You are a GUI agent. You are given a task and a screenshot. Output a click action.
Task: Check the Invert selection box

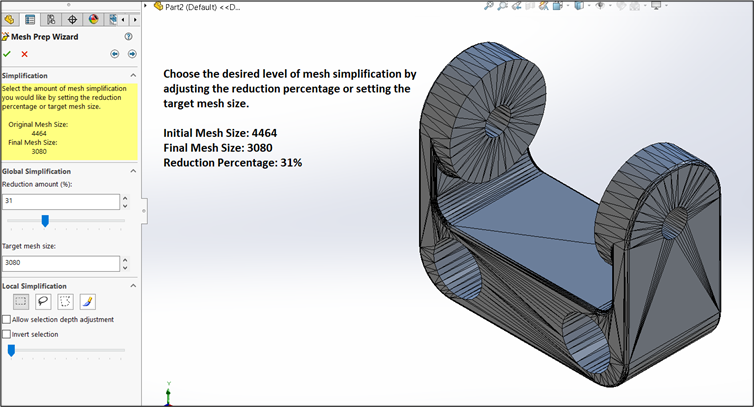point(7,334)
